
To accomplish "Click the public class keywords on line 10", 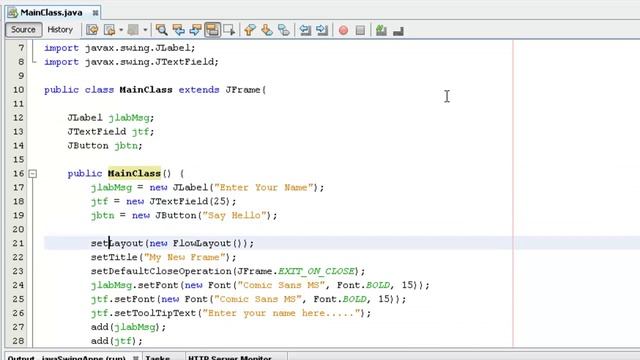I will pyautogui.click(x=79, y=90).
